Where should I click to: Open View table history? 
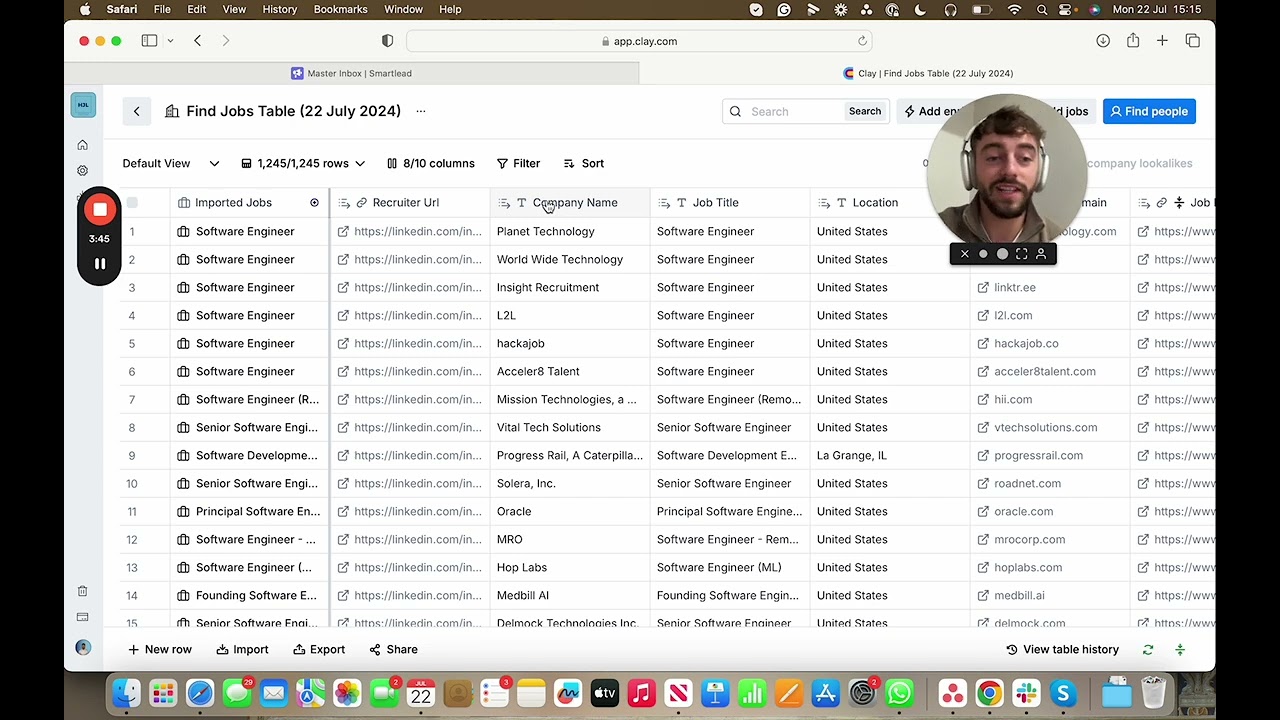(1062, 650)
